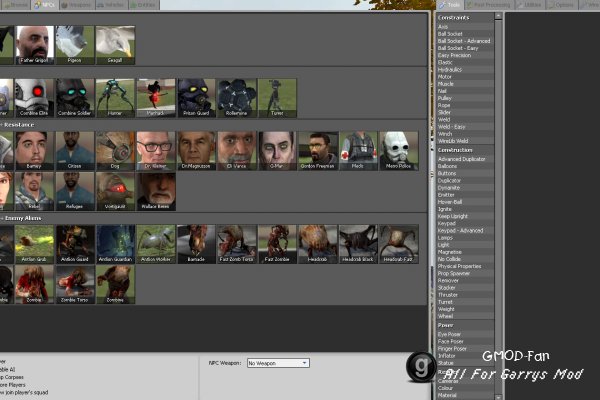This screenshot has width=600, height=400.
Task: Choose the Dynamite tool
Action: click(465, 188)
